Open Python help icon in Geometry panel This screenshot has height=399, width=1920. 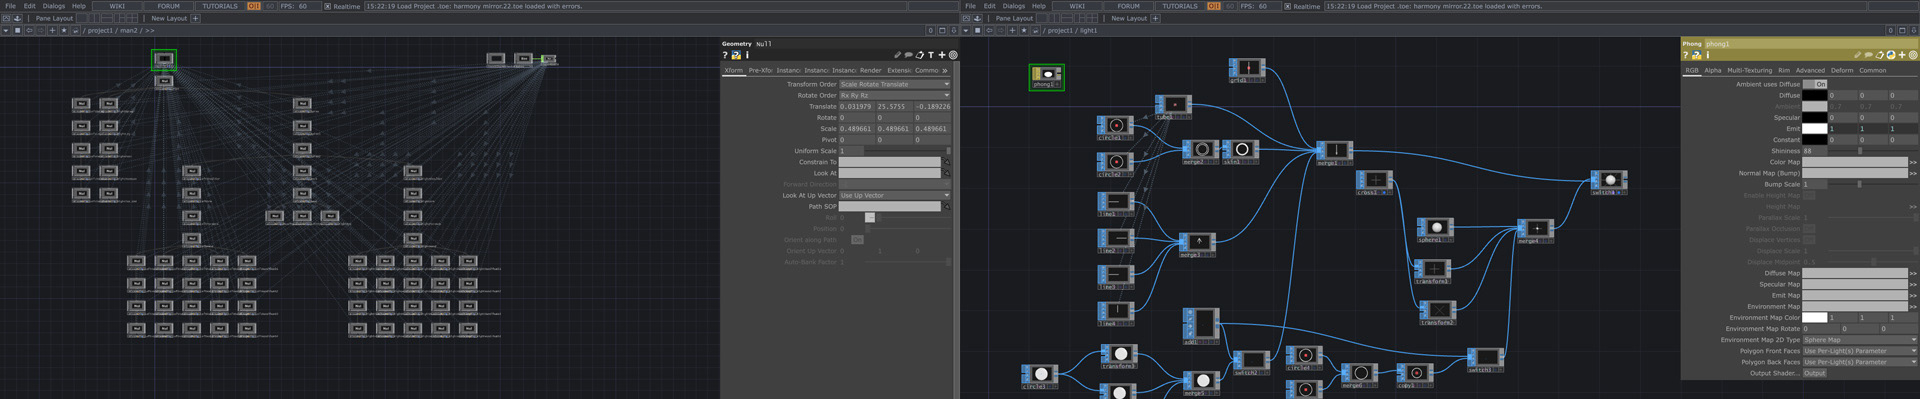coord(736,56)
